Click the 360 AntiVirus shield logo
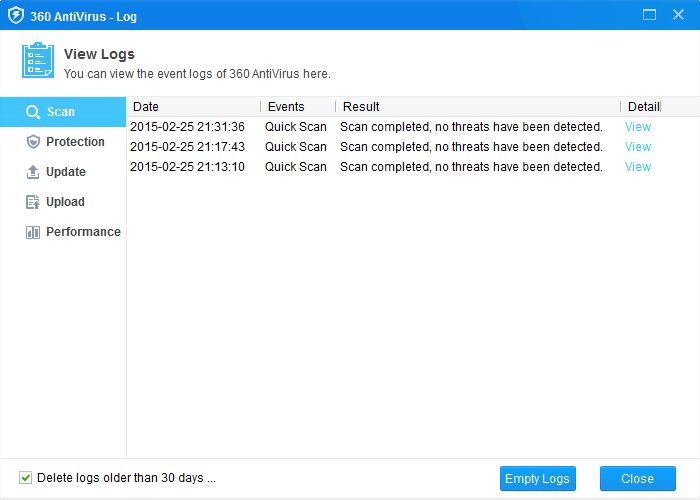This screenshot has height=500, width=700. pyautogui.click(x=16, y=15)
